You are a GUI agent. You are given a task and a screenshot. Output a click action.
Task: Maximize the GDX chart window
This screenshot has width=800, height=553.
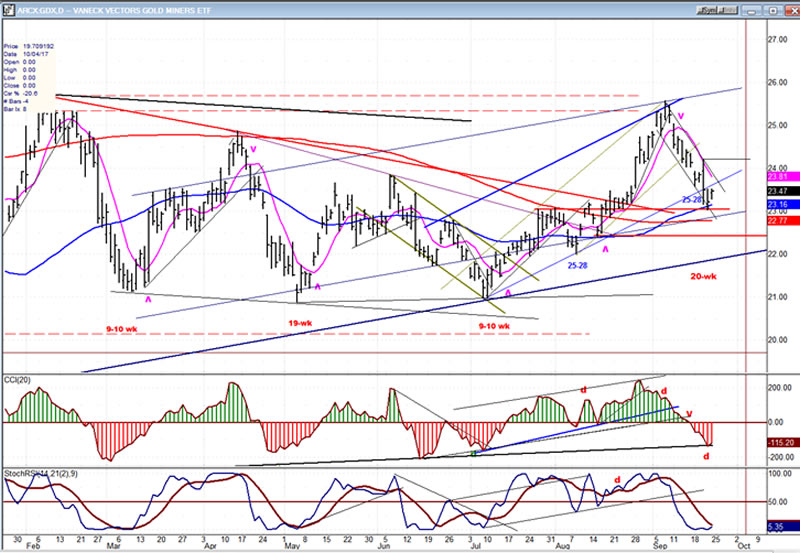coord(772,10)
